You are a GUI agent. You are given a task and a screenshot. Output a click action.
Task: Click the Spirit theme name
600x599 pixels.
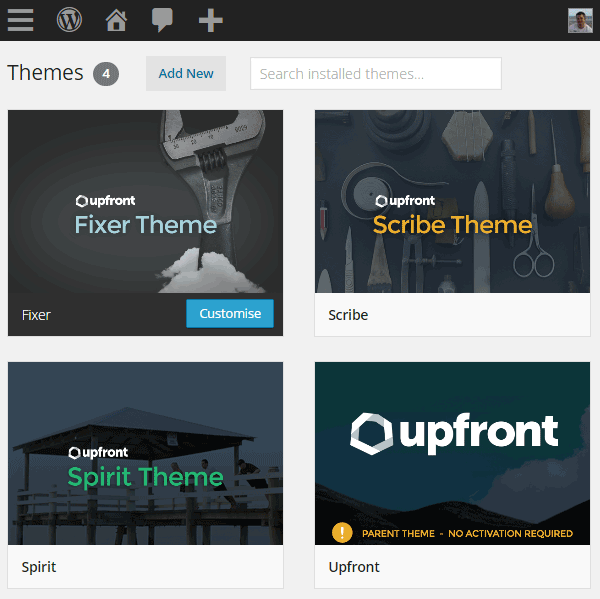[x=39, y=567]
